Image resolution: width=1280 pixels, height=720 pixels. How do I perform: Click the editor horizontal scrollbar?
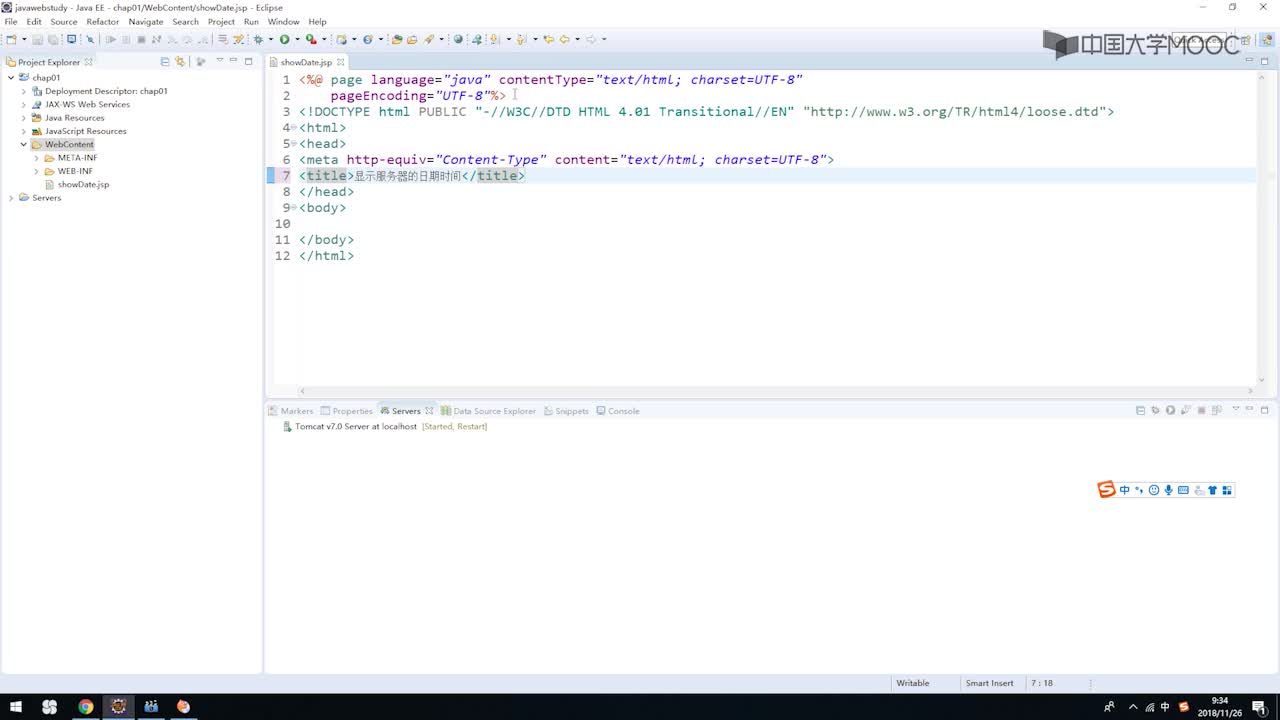[x=776, y=391]
